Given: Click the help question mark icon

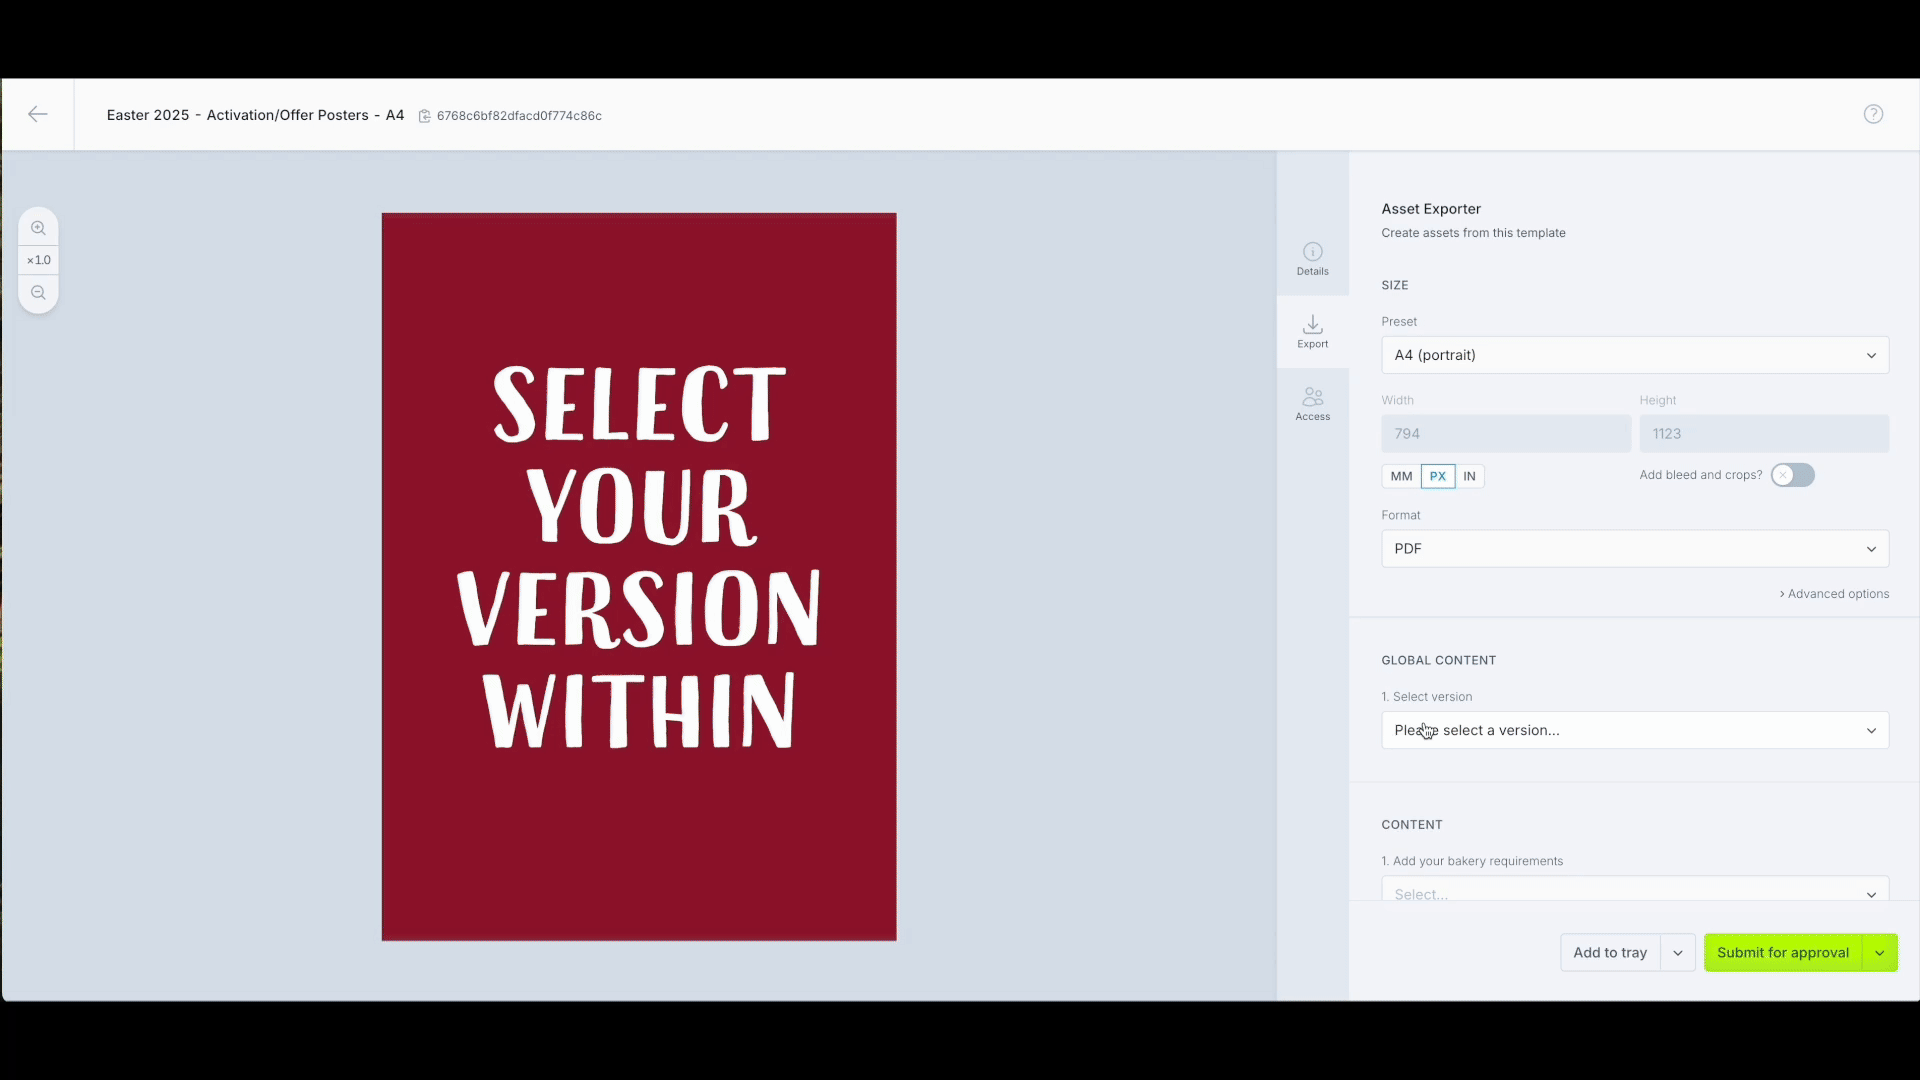Looking at the screenshot, I should tap(1873, 114).
